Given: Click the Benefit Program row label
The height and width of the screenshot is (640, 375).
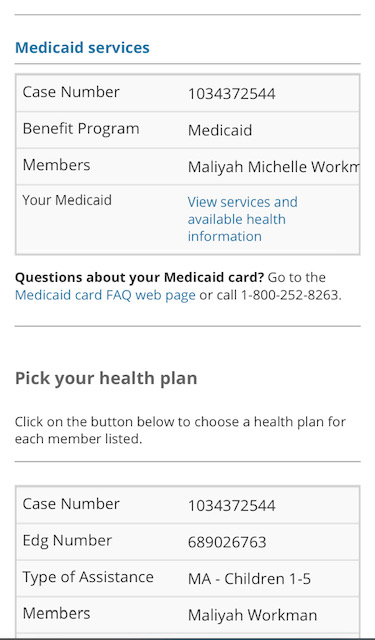Looking at the screenshot, I should point(81,129).
